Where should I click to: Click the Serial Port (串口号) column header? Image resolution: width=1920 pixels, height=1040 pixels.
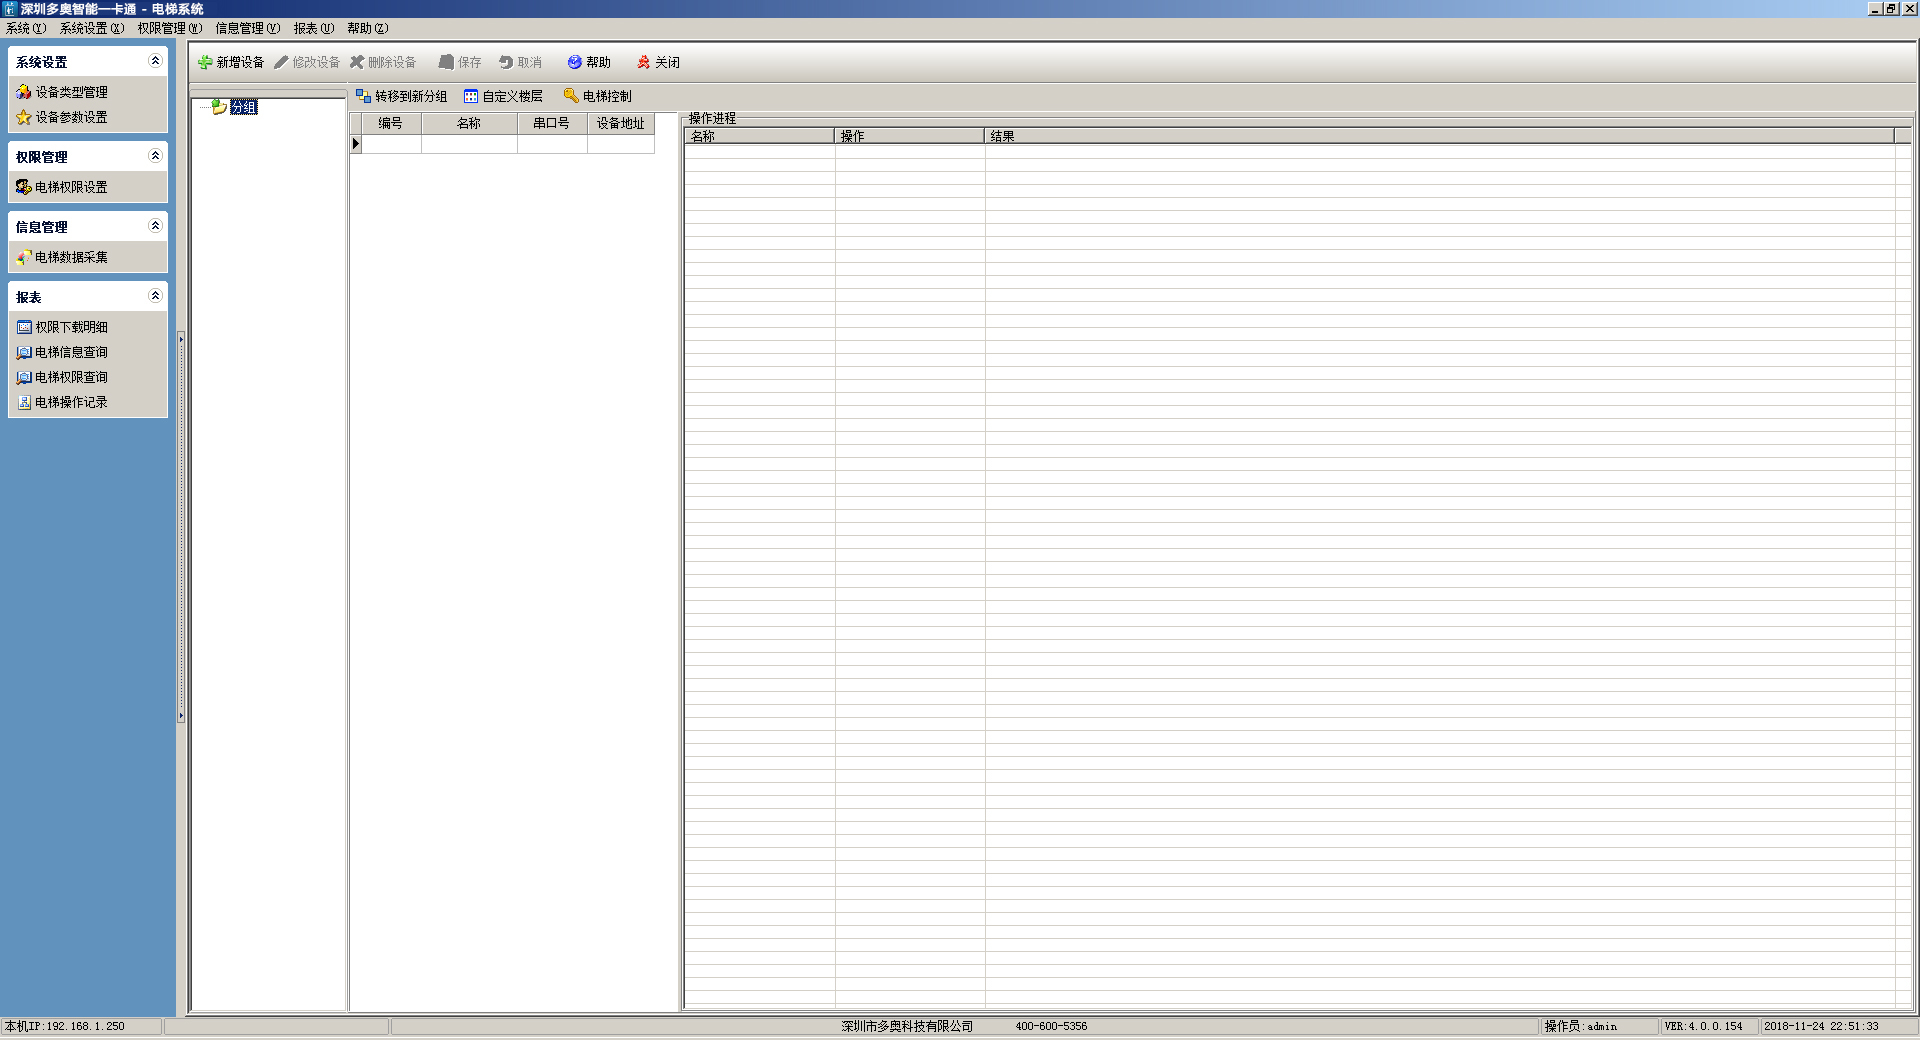pyautogui.click(x=551, y=124)
